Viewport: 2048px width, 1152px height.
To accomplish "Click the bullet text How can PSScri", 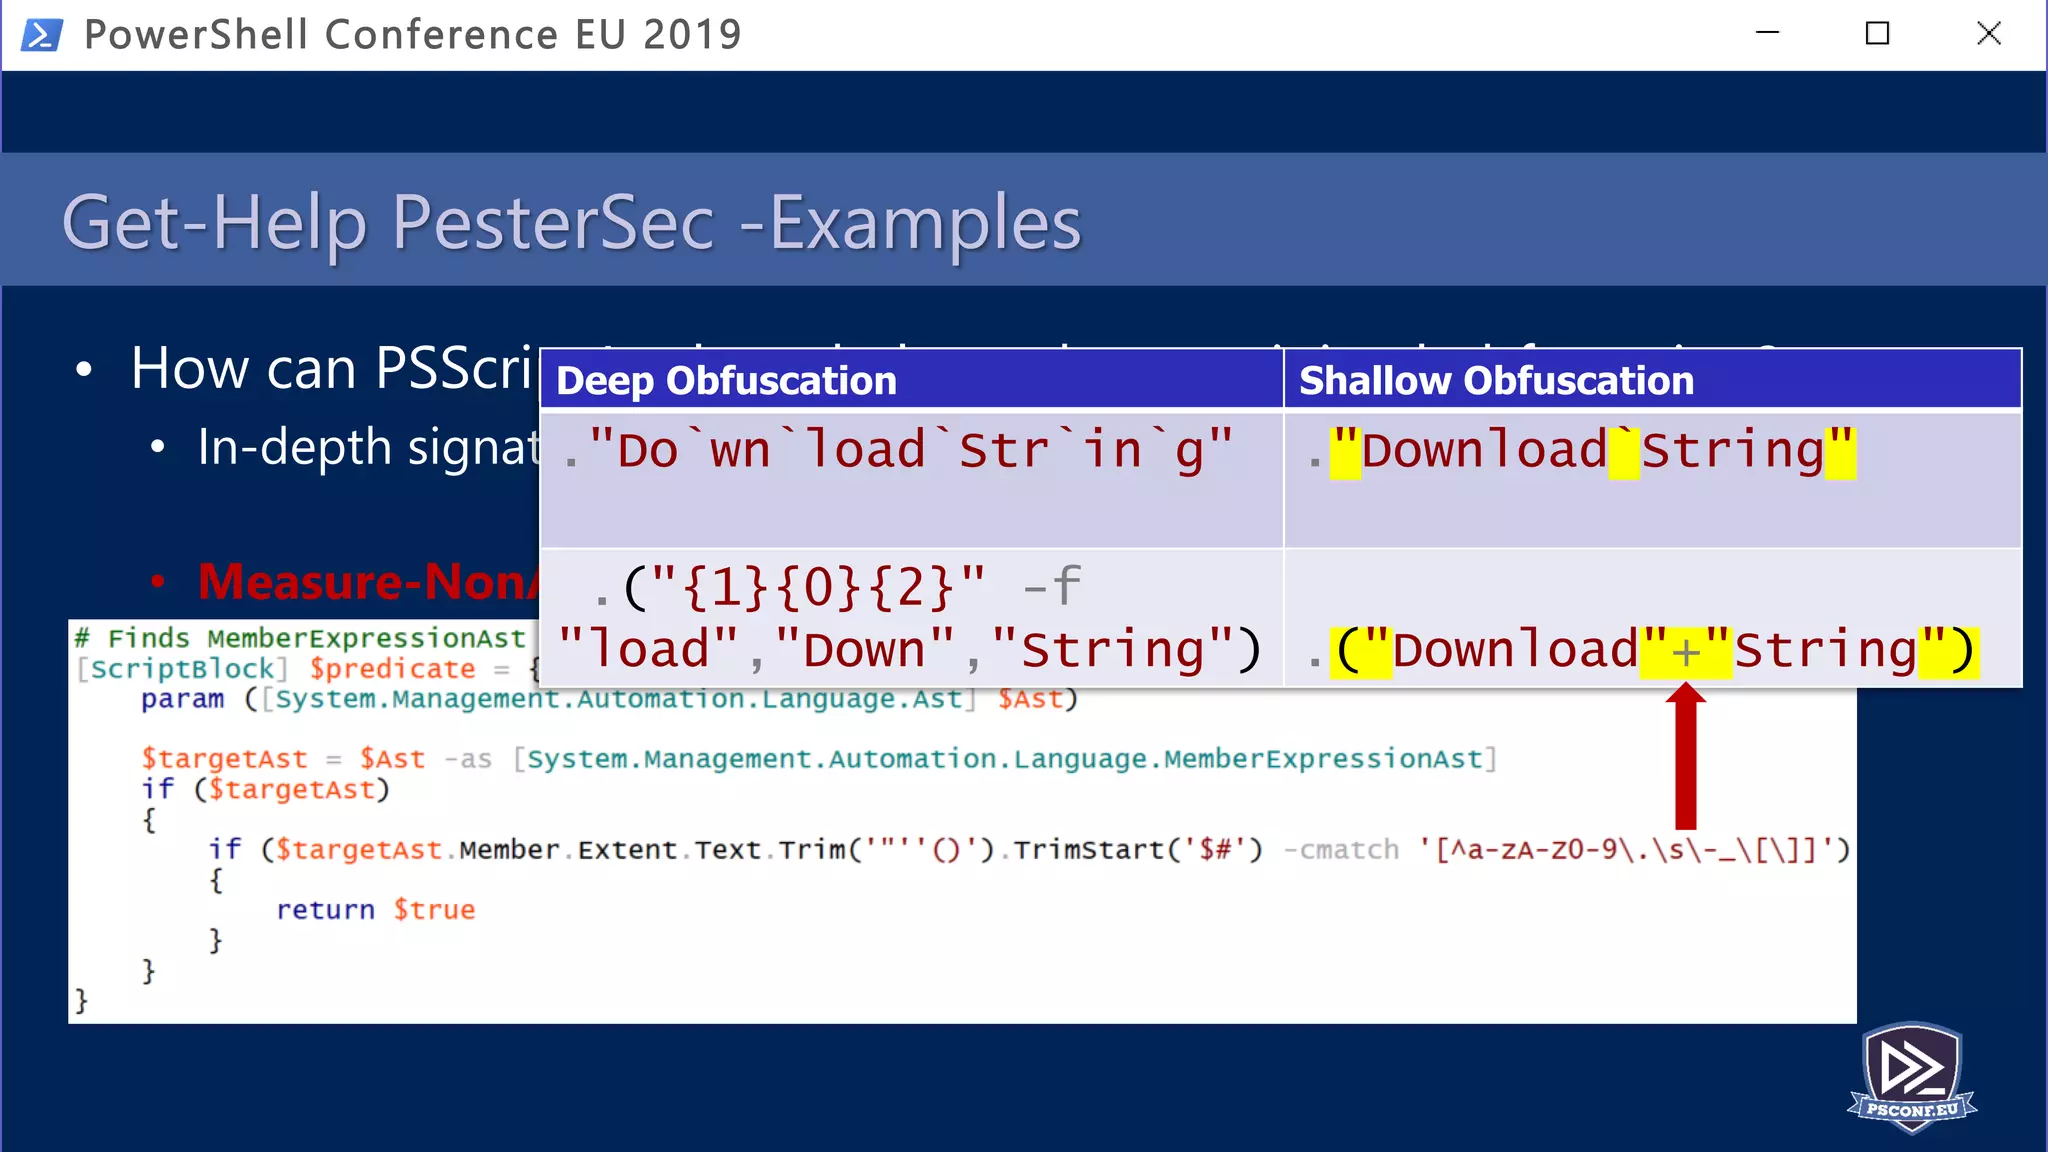I will click(x=335, y=369).
